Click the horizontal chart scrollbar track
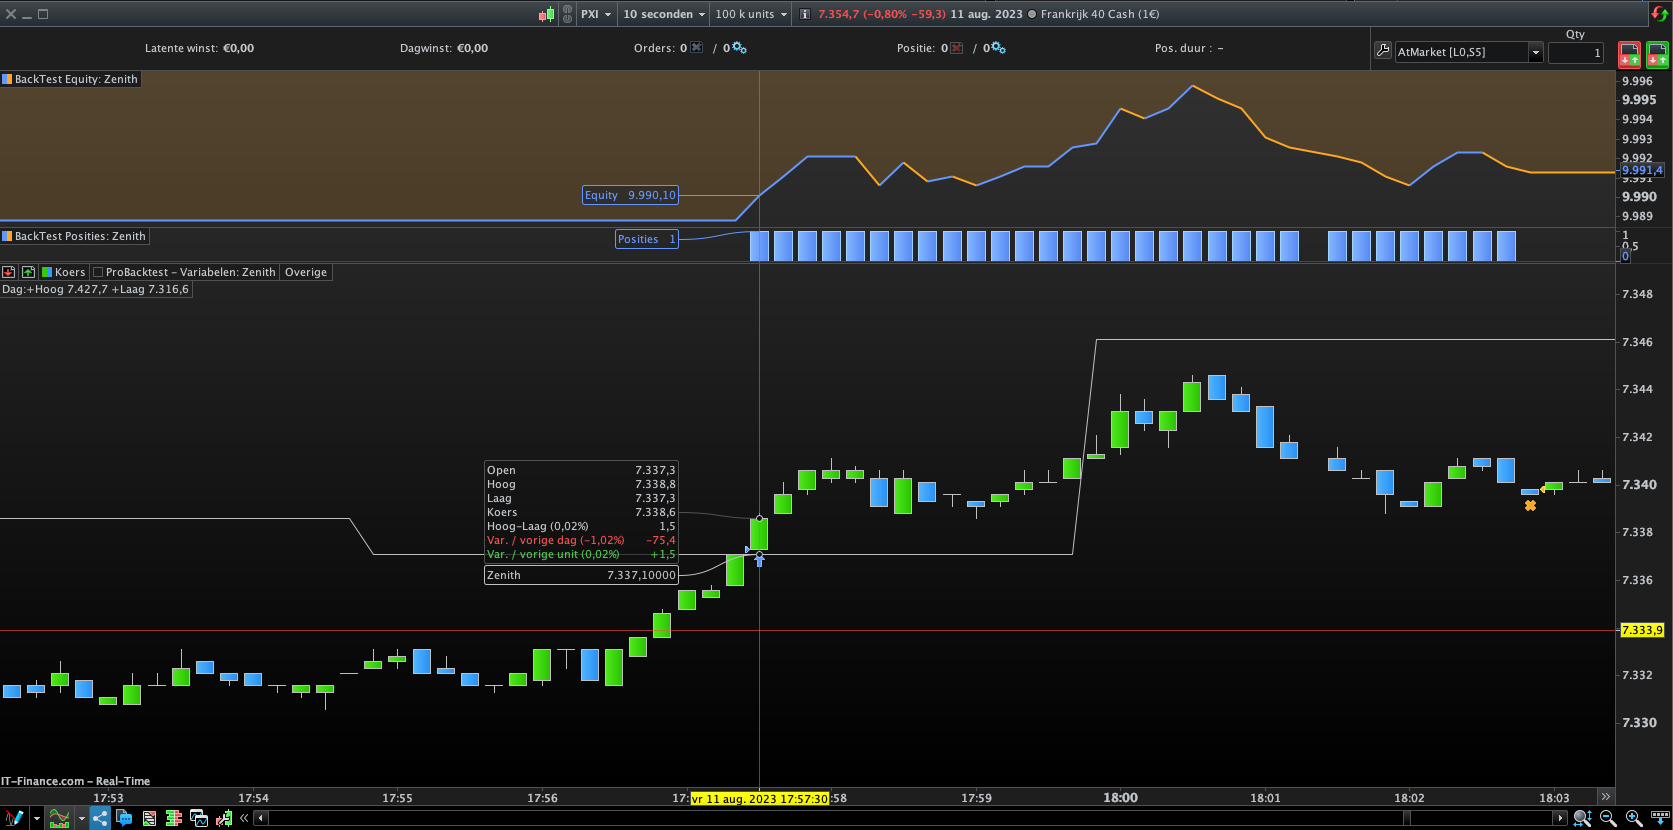Image resolution: width=1673 pixels, height=830 pixels. [909, 818]
